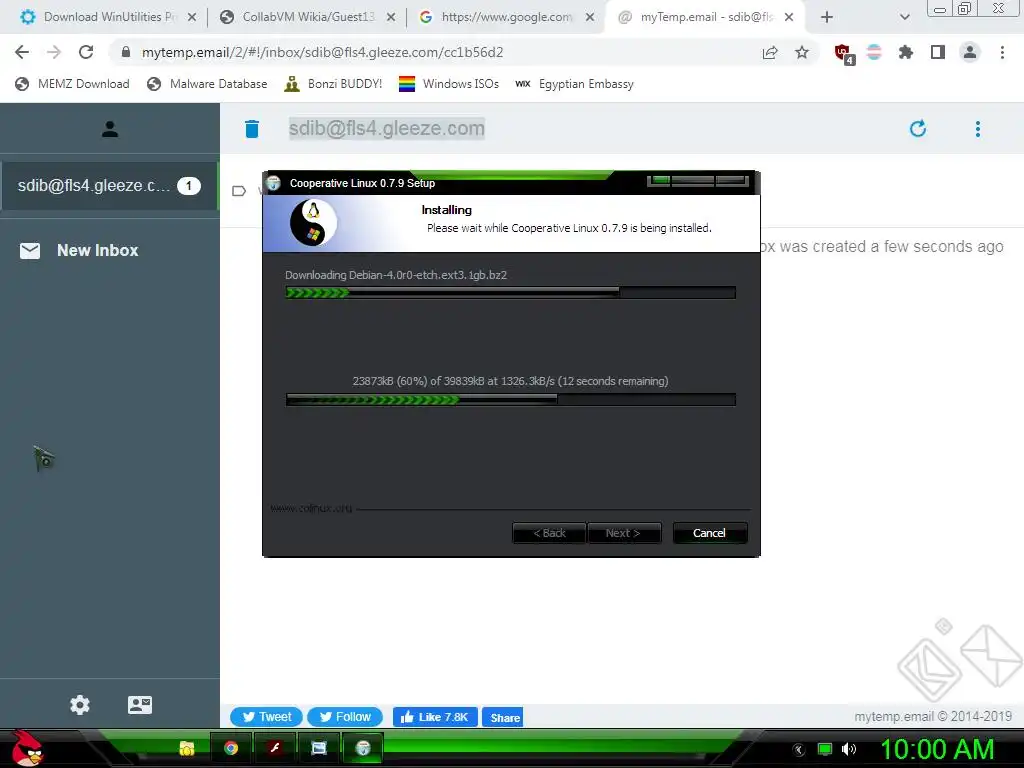Toggle the browser side panel
Screen dimensions: 1024x768
click(x=938, y=52)
